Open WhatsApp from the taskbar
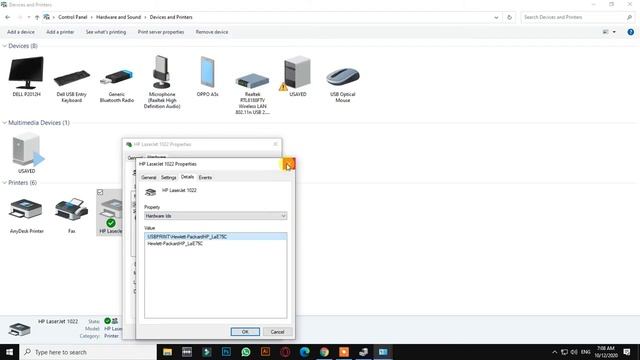Screen dimensions: 640x360 click(x=246, y=352)
